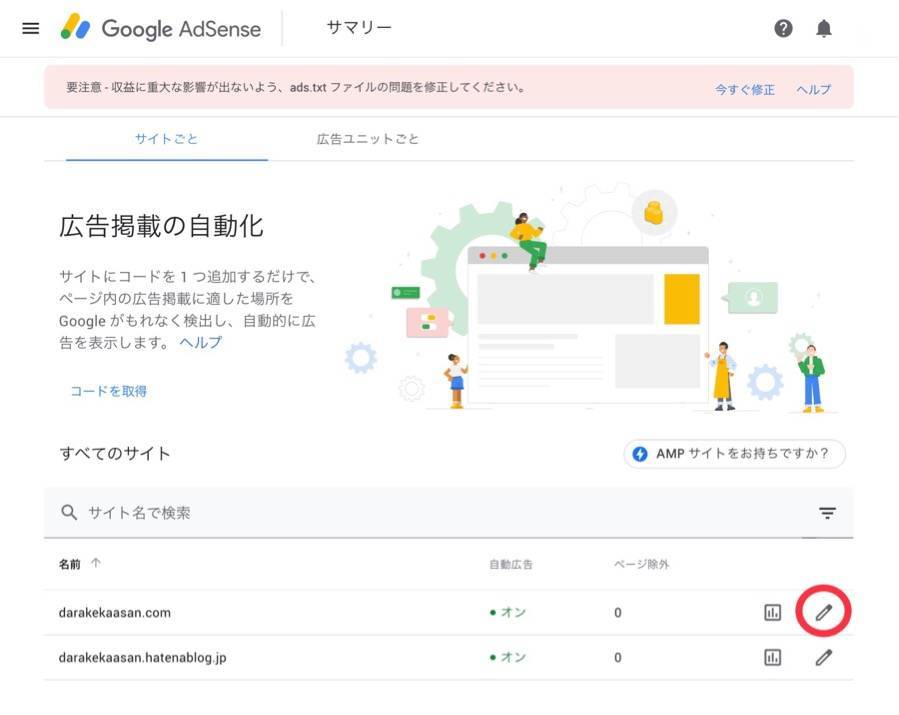
Task: Open report chart icon for darakekaasan.hatenablog.jp
Action: tap(772, 657)
